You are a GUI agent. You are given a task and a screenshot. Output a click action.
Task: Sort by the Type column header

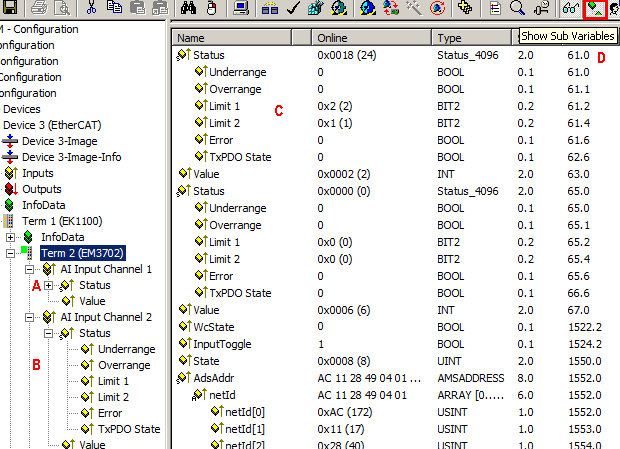[x=472, y=38]
